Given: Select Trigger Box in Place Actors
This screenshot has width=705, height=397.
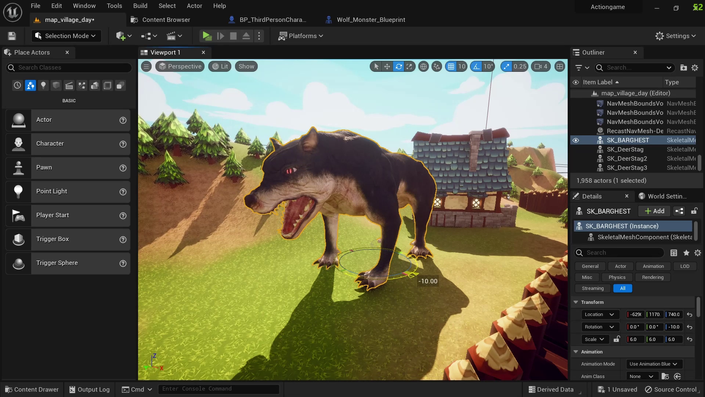Looking at the screenshot, I should tap(68, 239).
